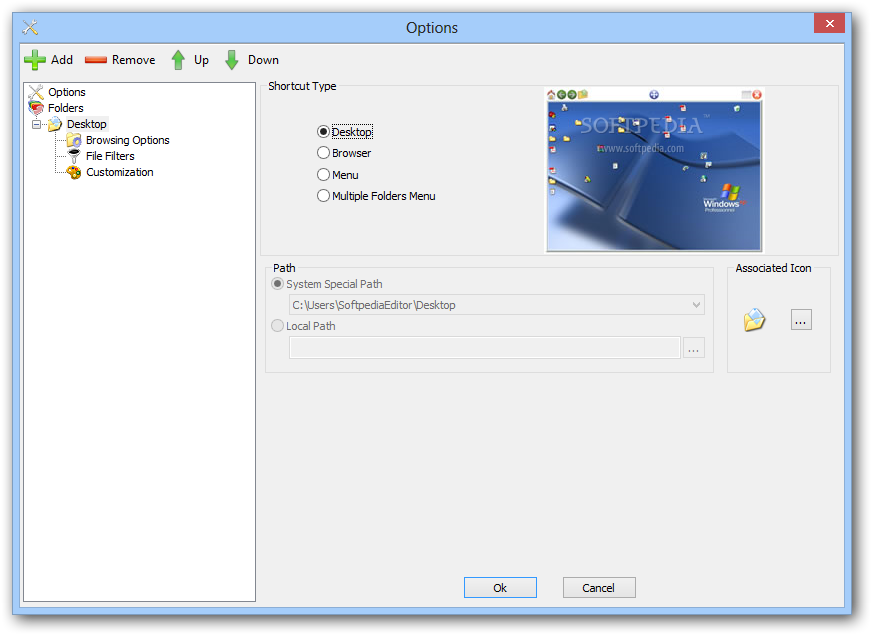Click the Local Path text field
The height and width of the screenshot is (635, 872).
484,348
